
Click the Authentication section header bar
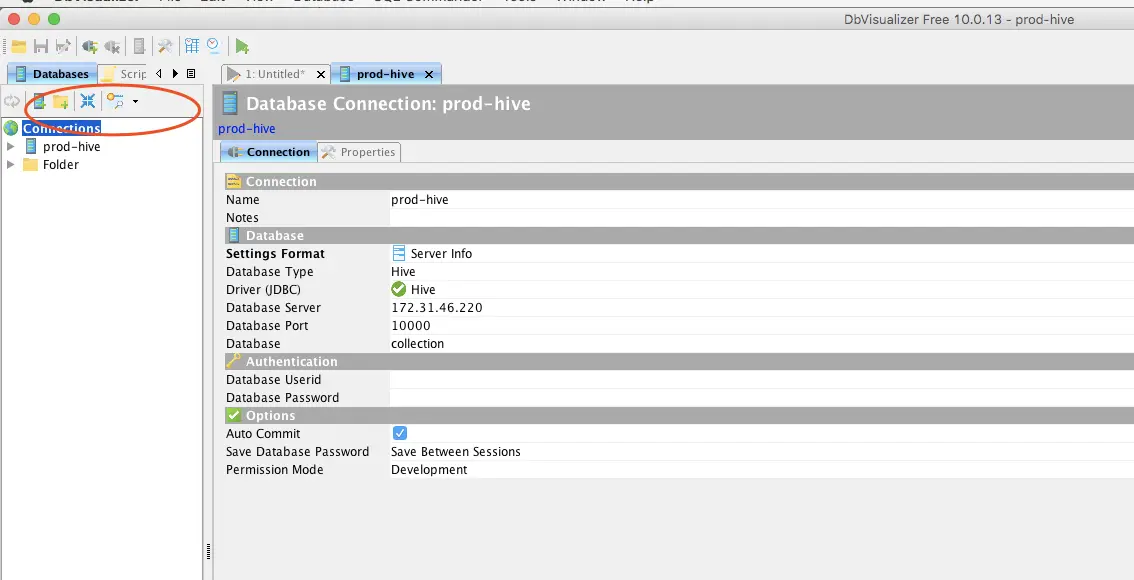(x=679, y=362)
